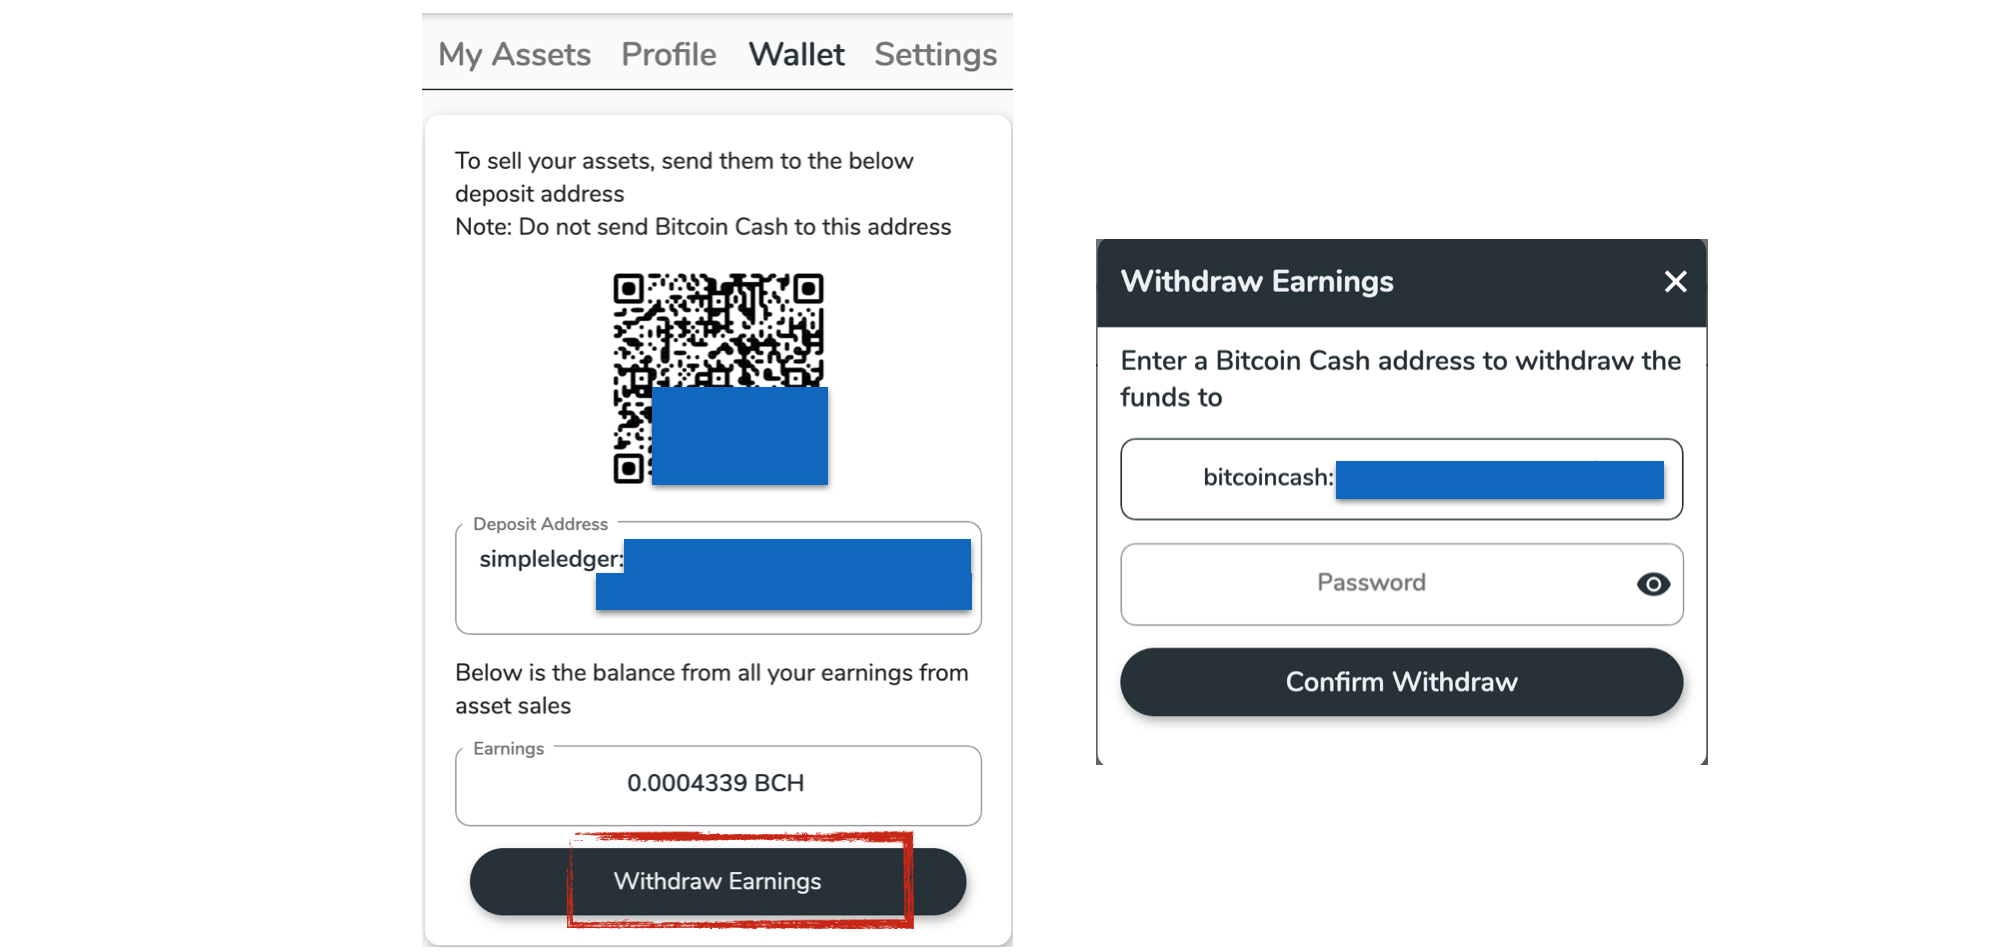Screen dimensions: 2016x952
Task: Click the asset sales balance description
Action: 712,689
